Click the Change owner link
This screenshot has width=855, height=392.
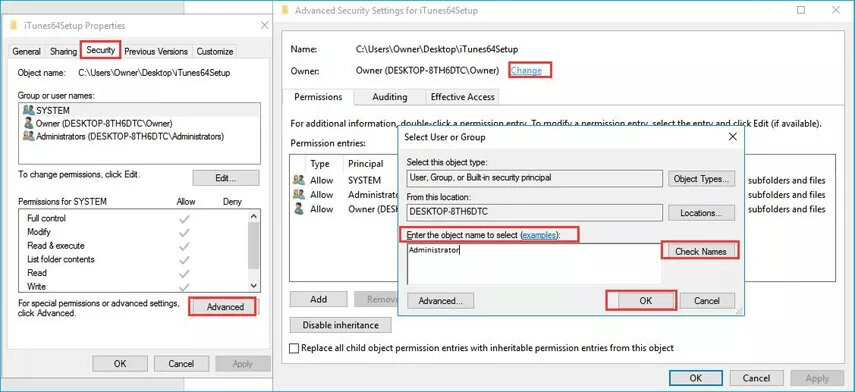pyautogui.click(x=526, y=70)
